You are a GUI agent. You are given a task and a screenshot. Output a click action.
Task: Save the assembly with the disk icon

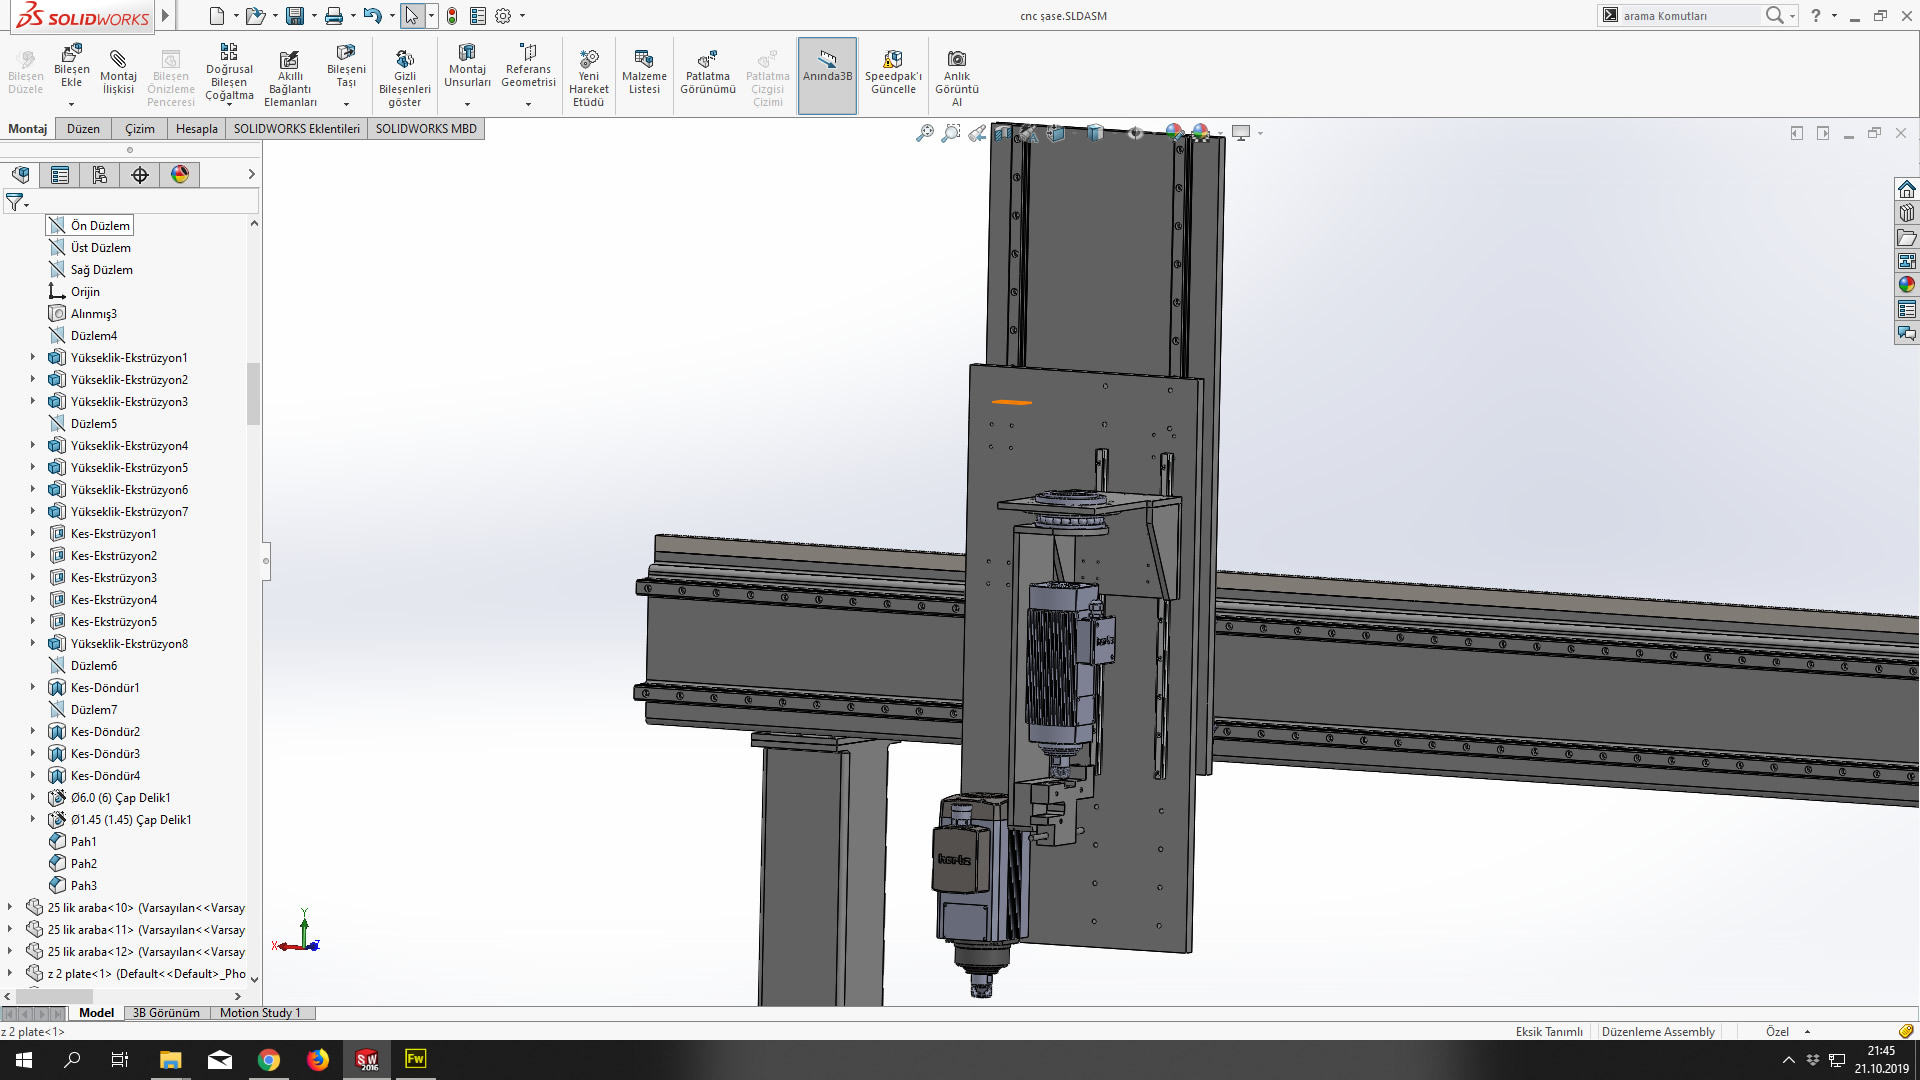pos(295,16)
